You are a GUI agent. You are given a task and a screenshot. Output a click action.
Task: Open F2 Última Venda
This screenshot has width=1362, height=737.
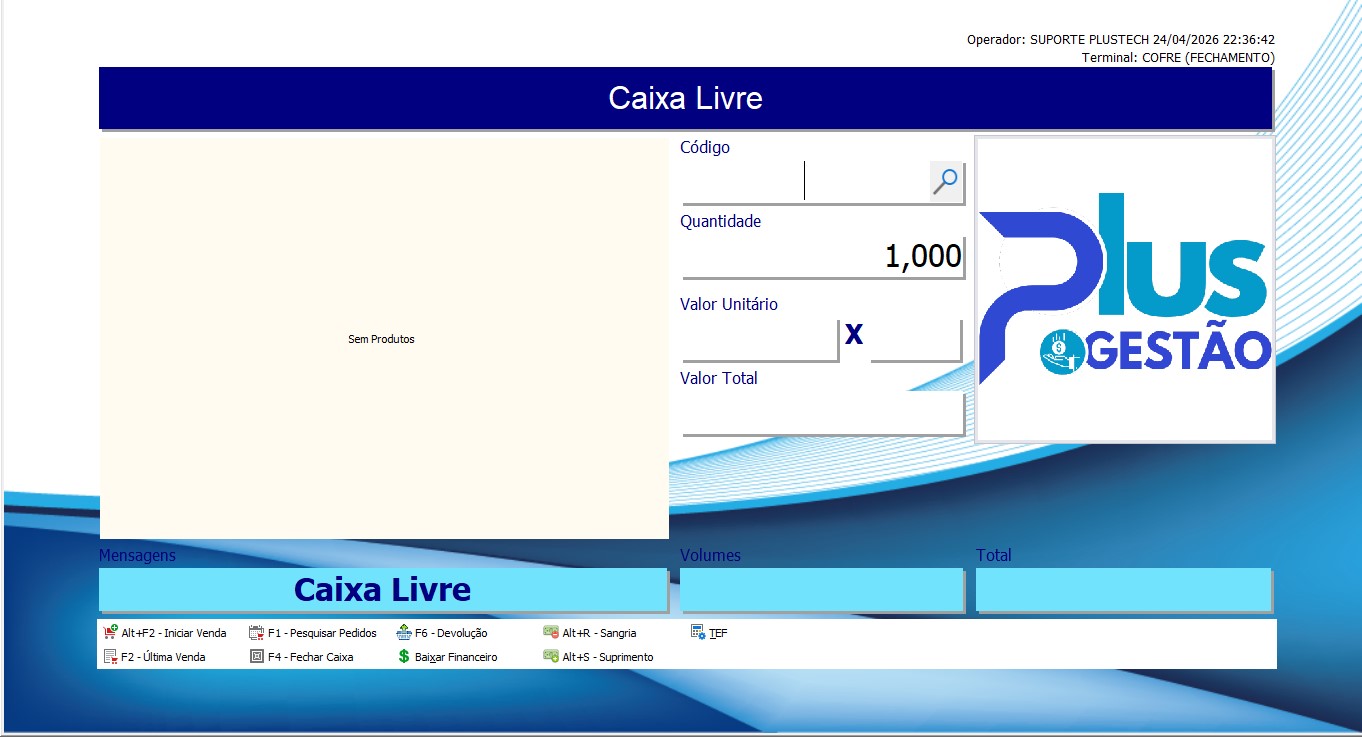click(155, 657)
